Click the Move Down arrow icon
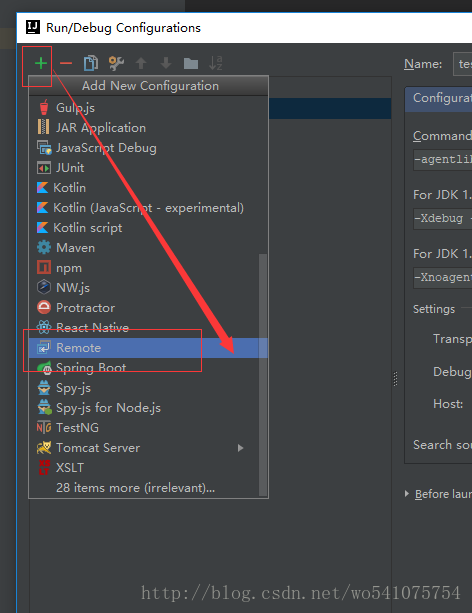The height and width of the screenshot is (613, 472). 166,63
